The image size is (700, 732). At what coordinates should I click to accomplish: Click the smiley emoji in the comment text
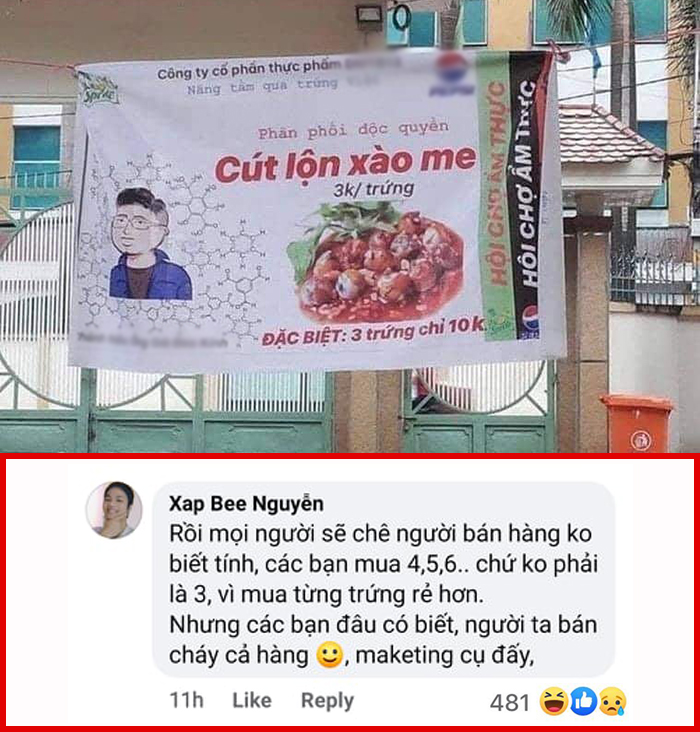pos(330,655)
